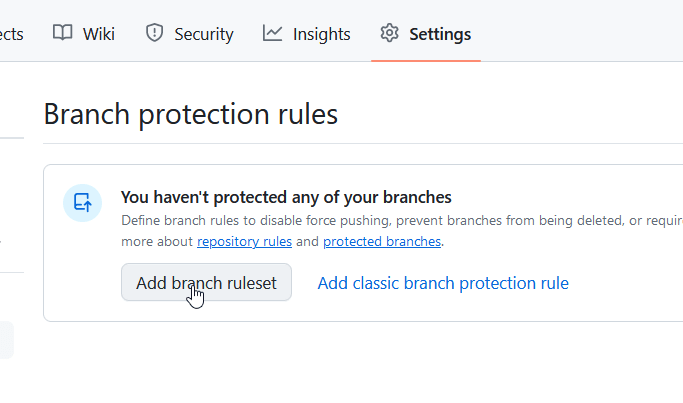Switch to the Security tab
683x403 pixels.
(203, 34)
